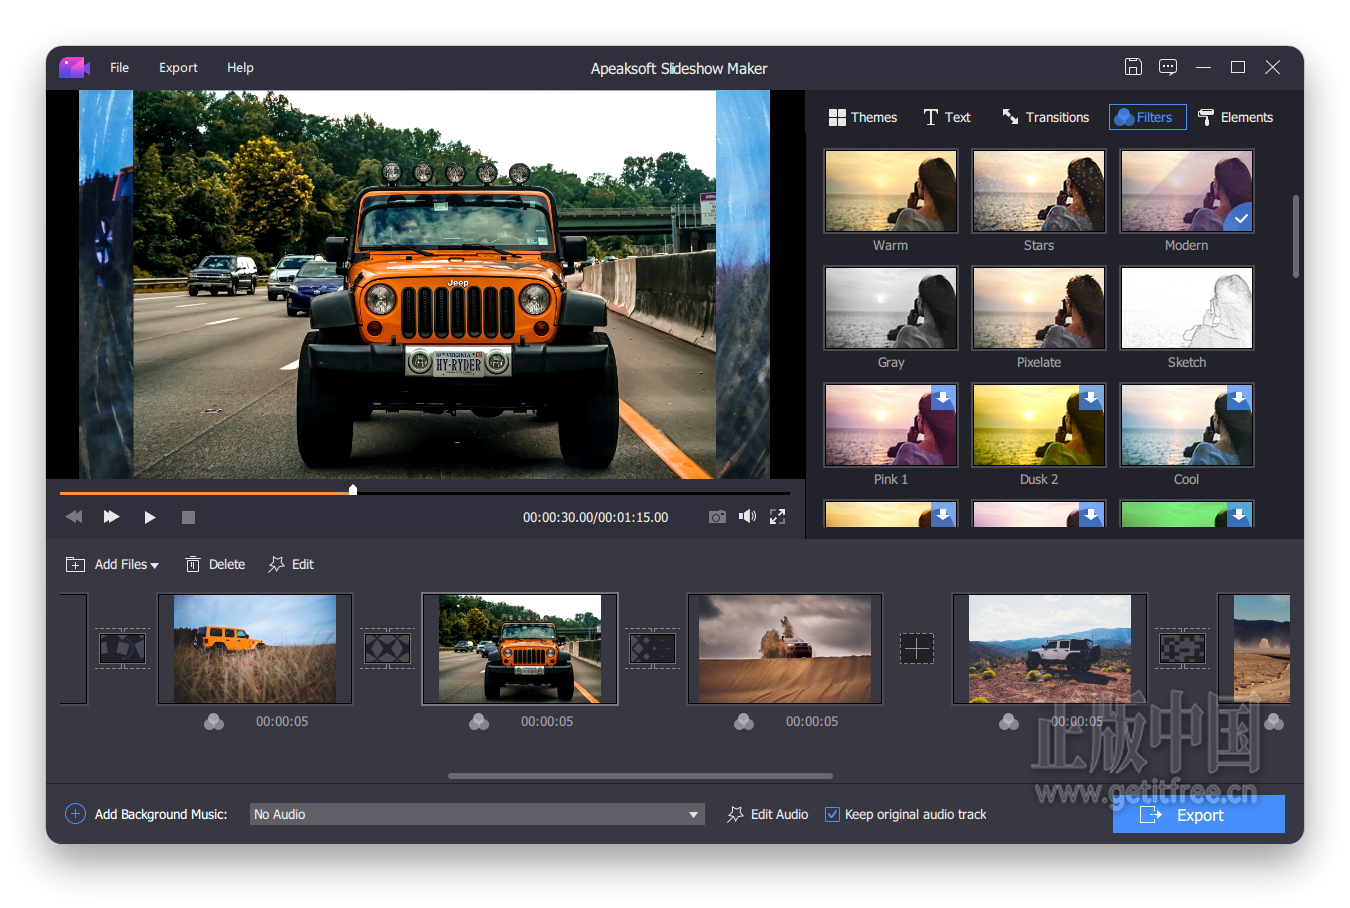The image size is (1350, 908).
Task: Click the blue Export button
Action: (1198, 814)
